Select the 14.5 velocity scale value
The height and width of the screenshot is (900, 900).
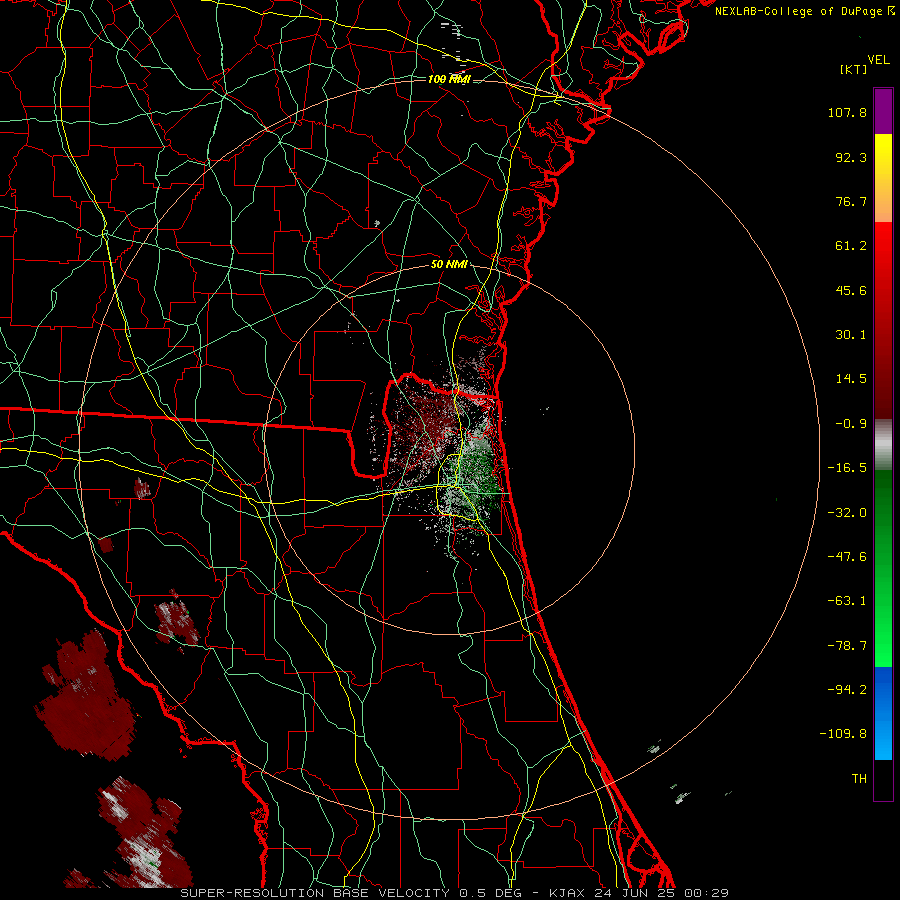click(x=851, y=379)
